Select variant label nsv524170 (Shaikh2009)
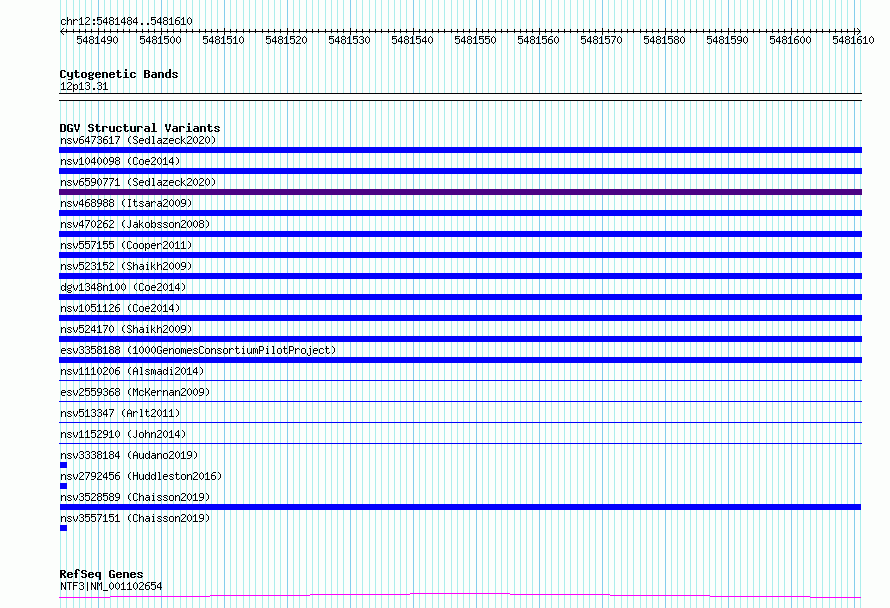The image size is (890, 608). [x=126, y=329]
